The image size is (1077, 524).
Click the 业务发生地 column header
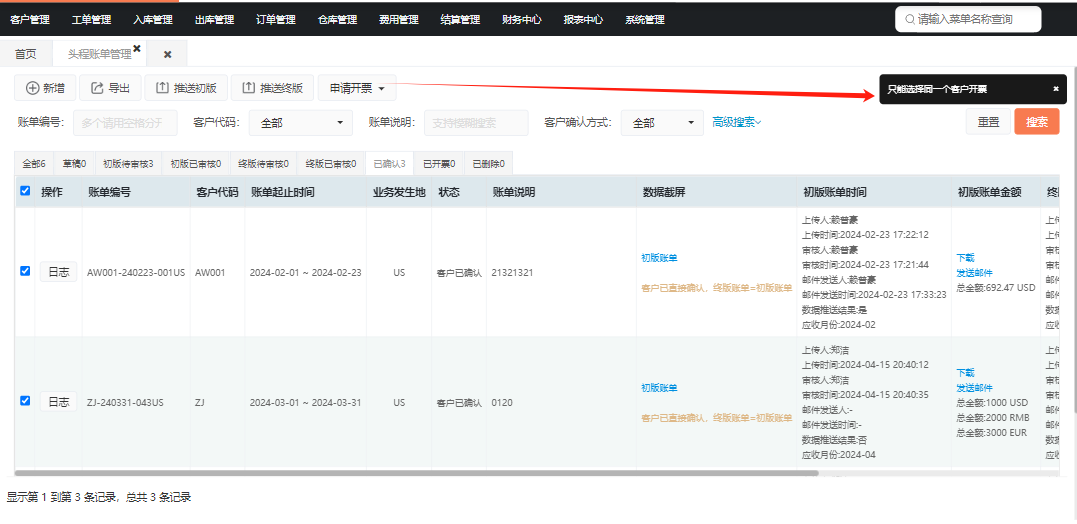399,192
